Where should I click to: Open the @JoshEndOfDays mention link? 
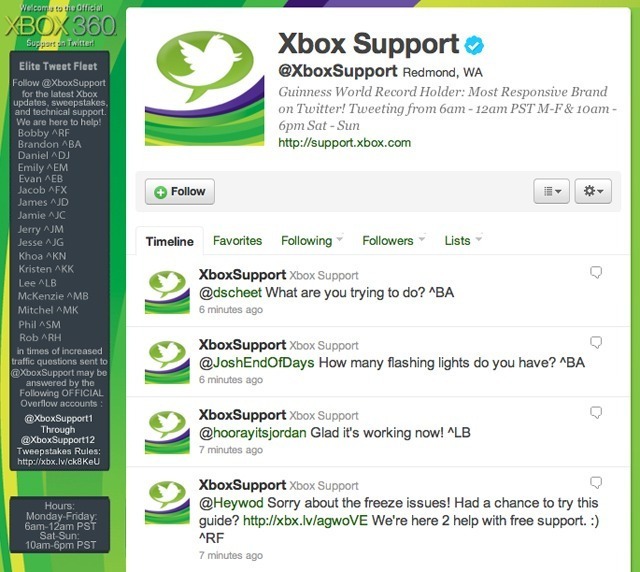click(256, 363)
